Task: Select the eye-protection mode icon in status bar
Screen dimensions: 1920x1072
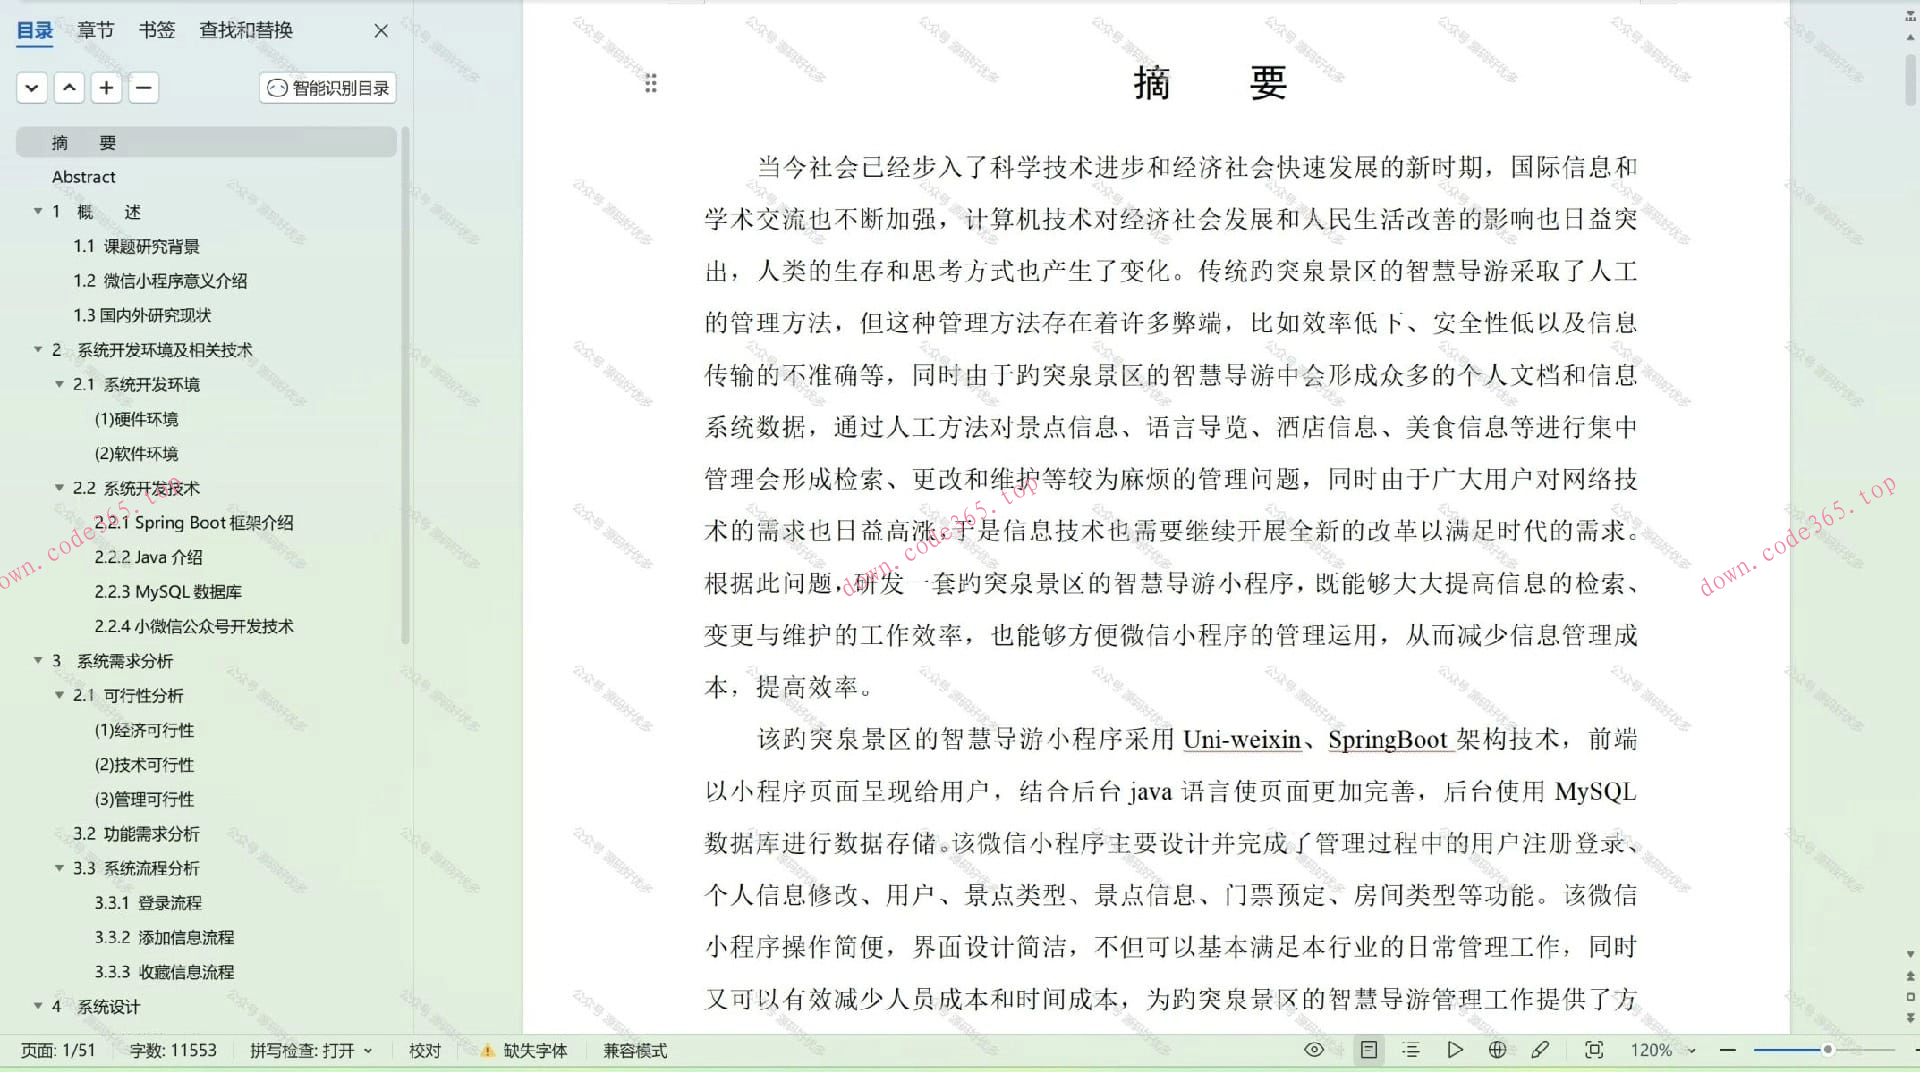Action: tap(1313, 1050)
